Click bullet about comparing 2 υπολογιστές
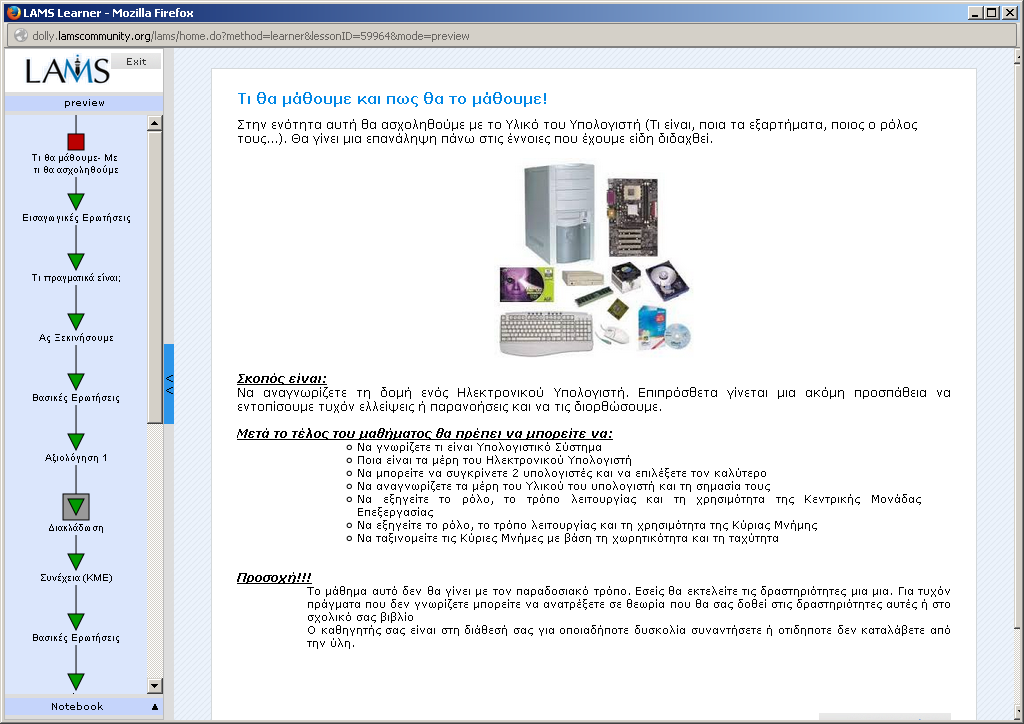The image size is (1024, 724). (562, 473)
